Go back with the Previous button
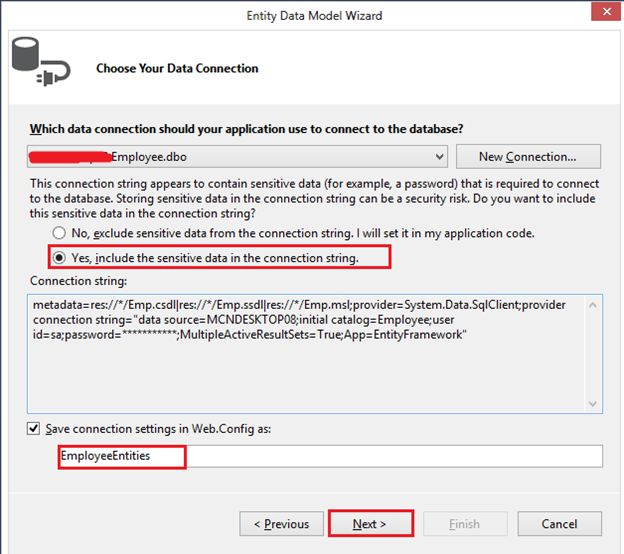This screenshot has height=554, width=624. (281, 524)
